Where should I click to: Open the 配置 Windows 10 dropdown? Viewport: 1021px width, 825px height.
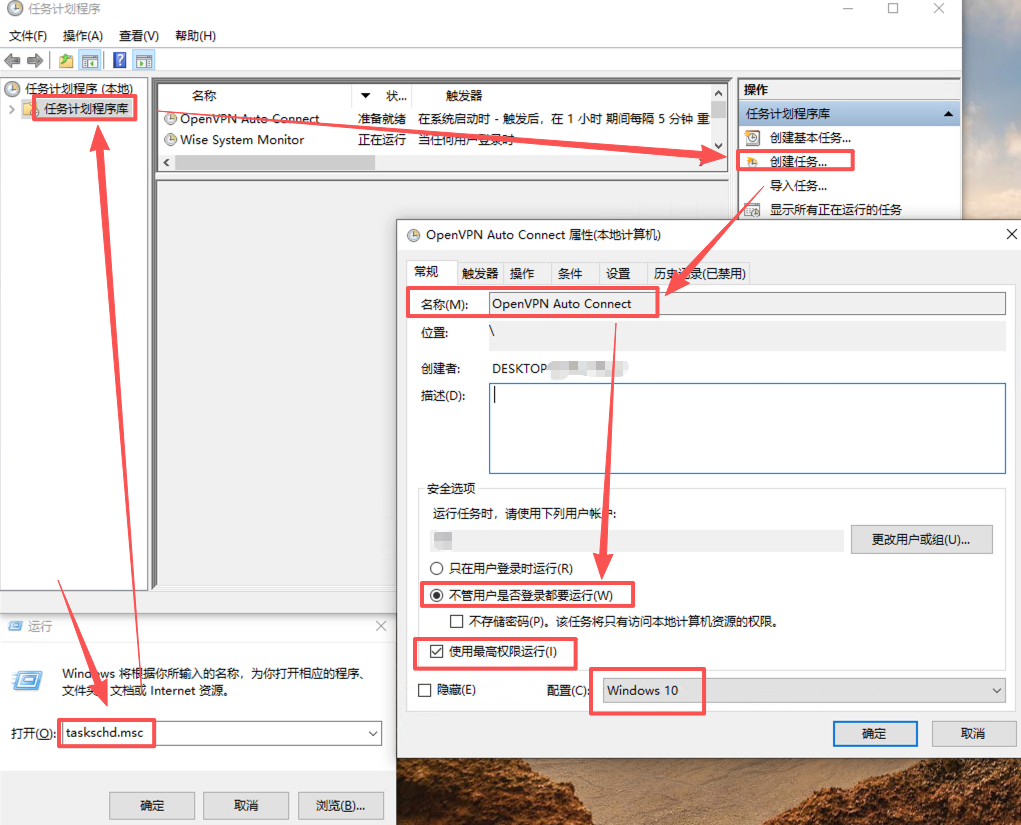click(996, 690)
